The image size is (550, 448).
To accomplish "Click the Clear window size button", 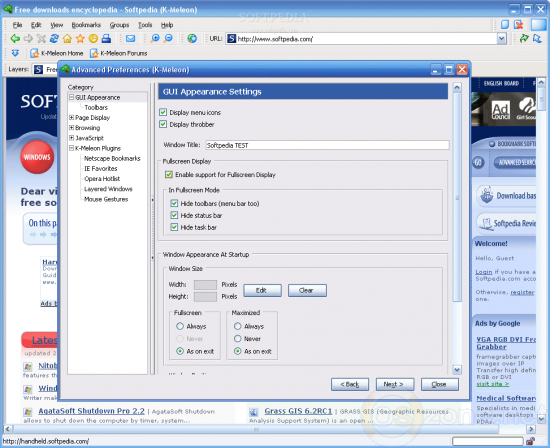I will [307, 290].
